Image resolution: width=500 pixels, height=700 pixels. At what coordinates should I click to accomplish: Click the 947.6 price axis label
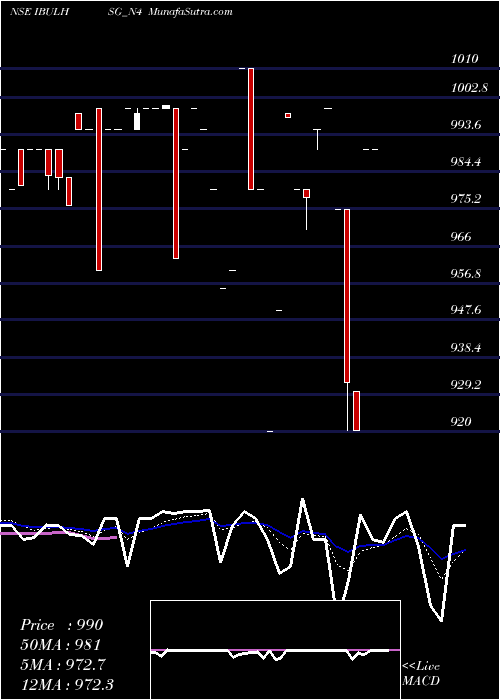(466, 310)
